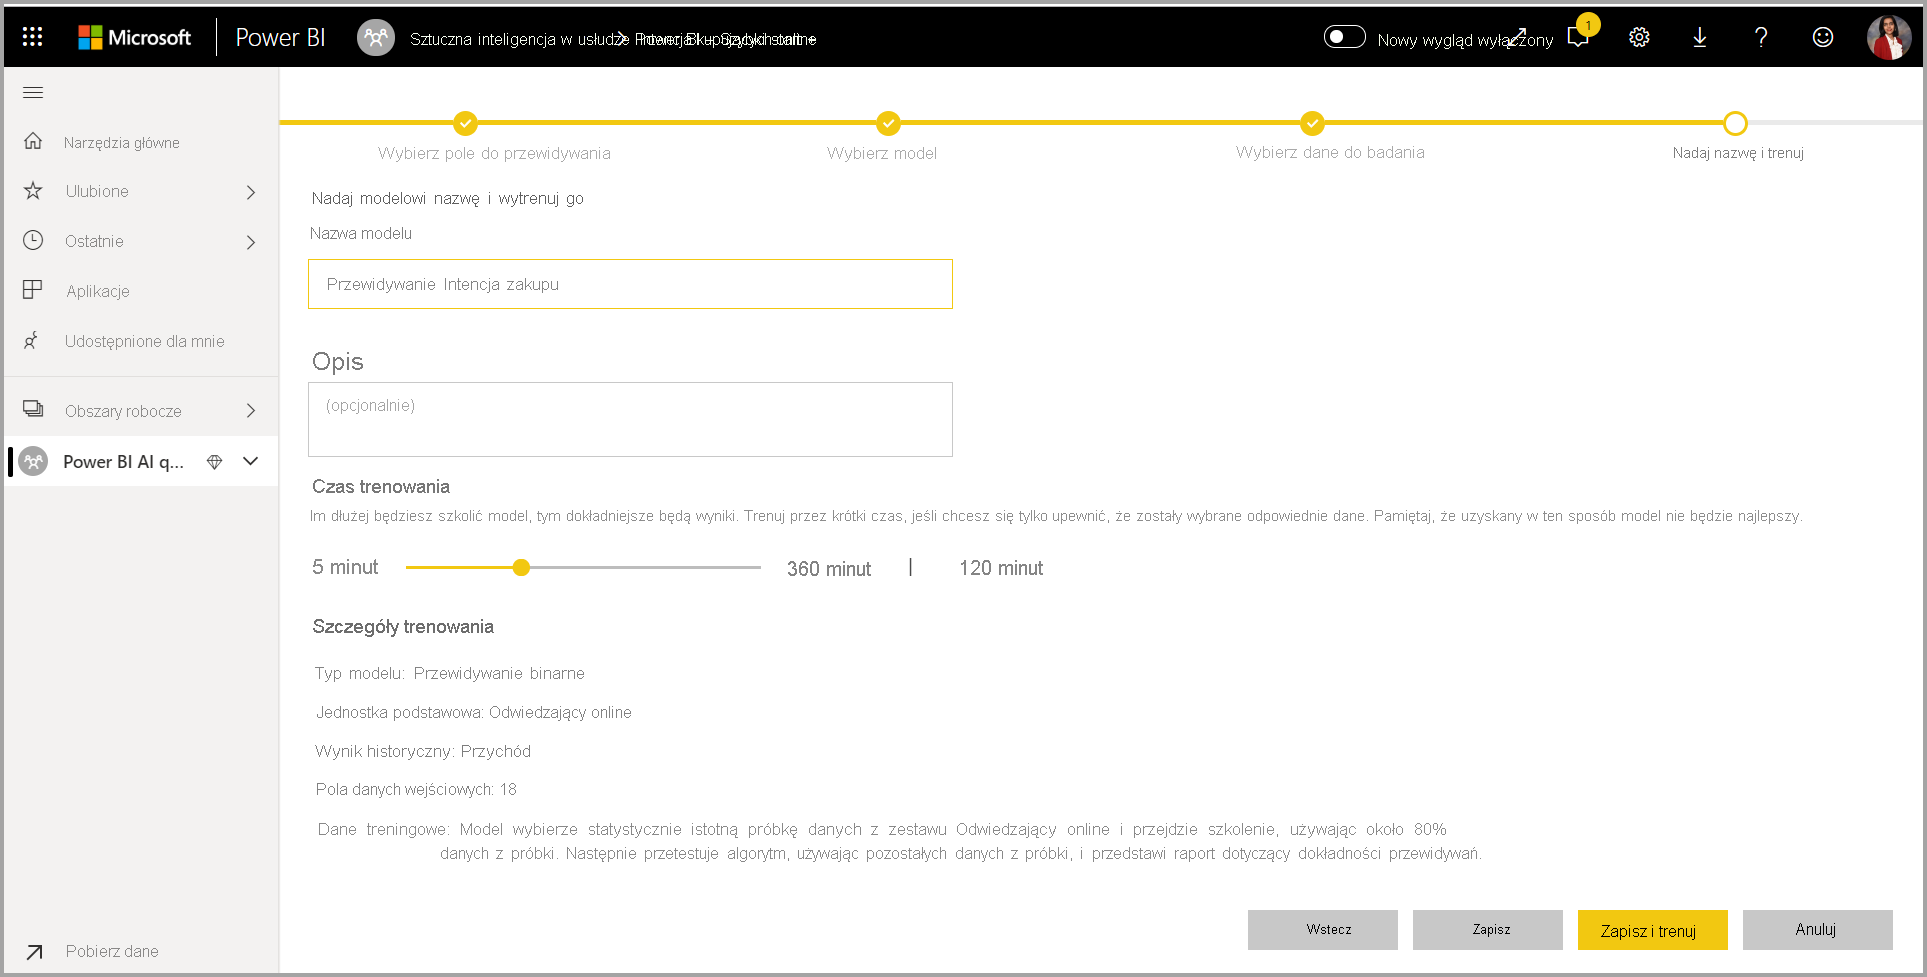Viewport: 1927px width, 977px height.
Task: Open Obszary robocze in the navigation
Action: click(123, 411)
